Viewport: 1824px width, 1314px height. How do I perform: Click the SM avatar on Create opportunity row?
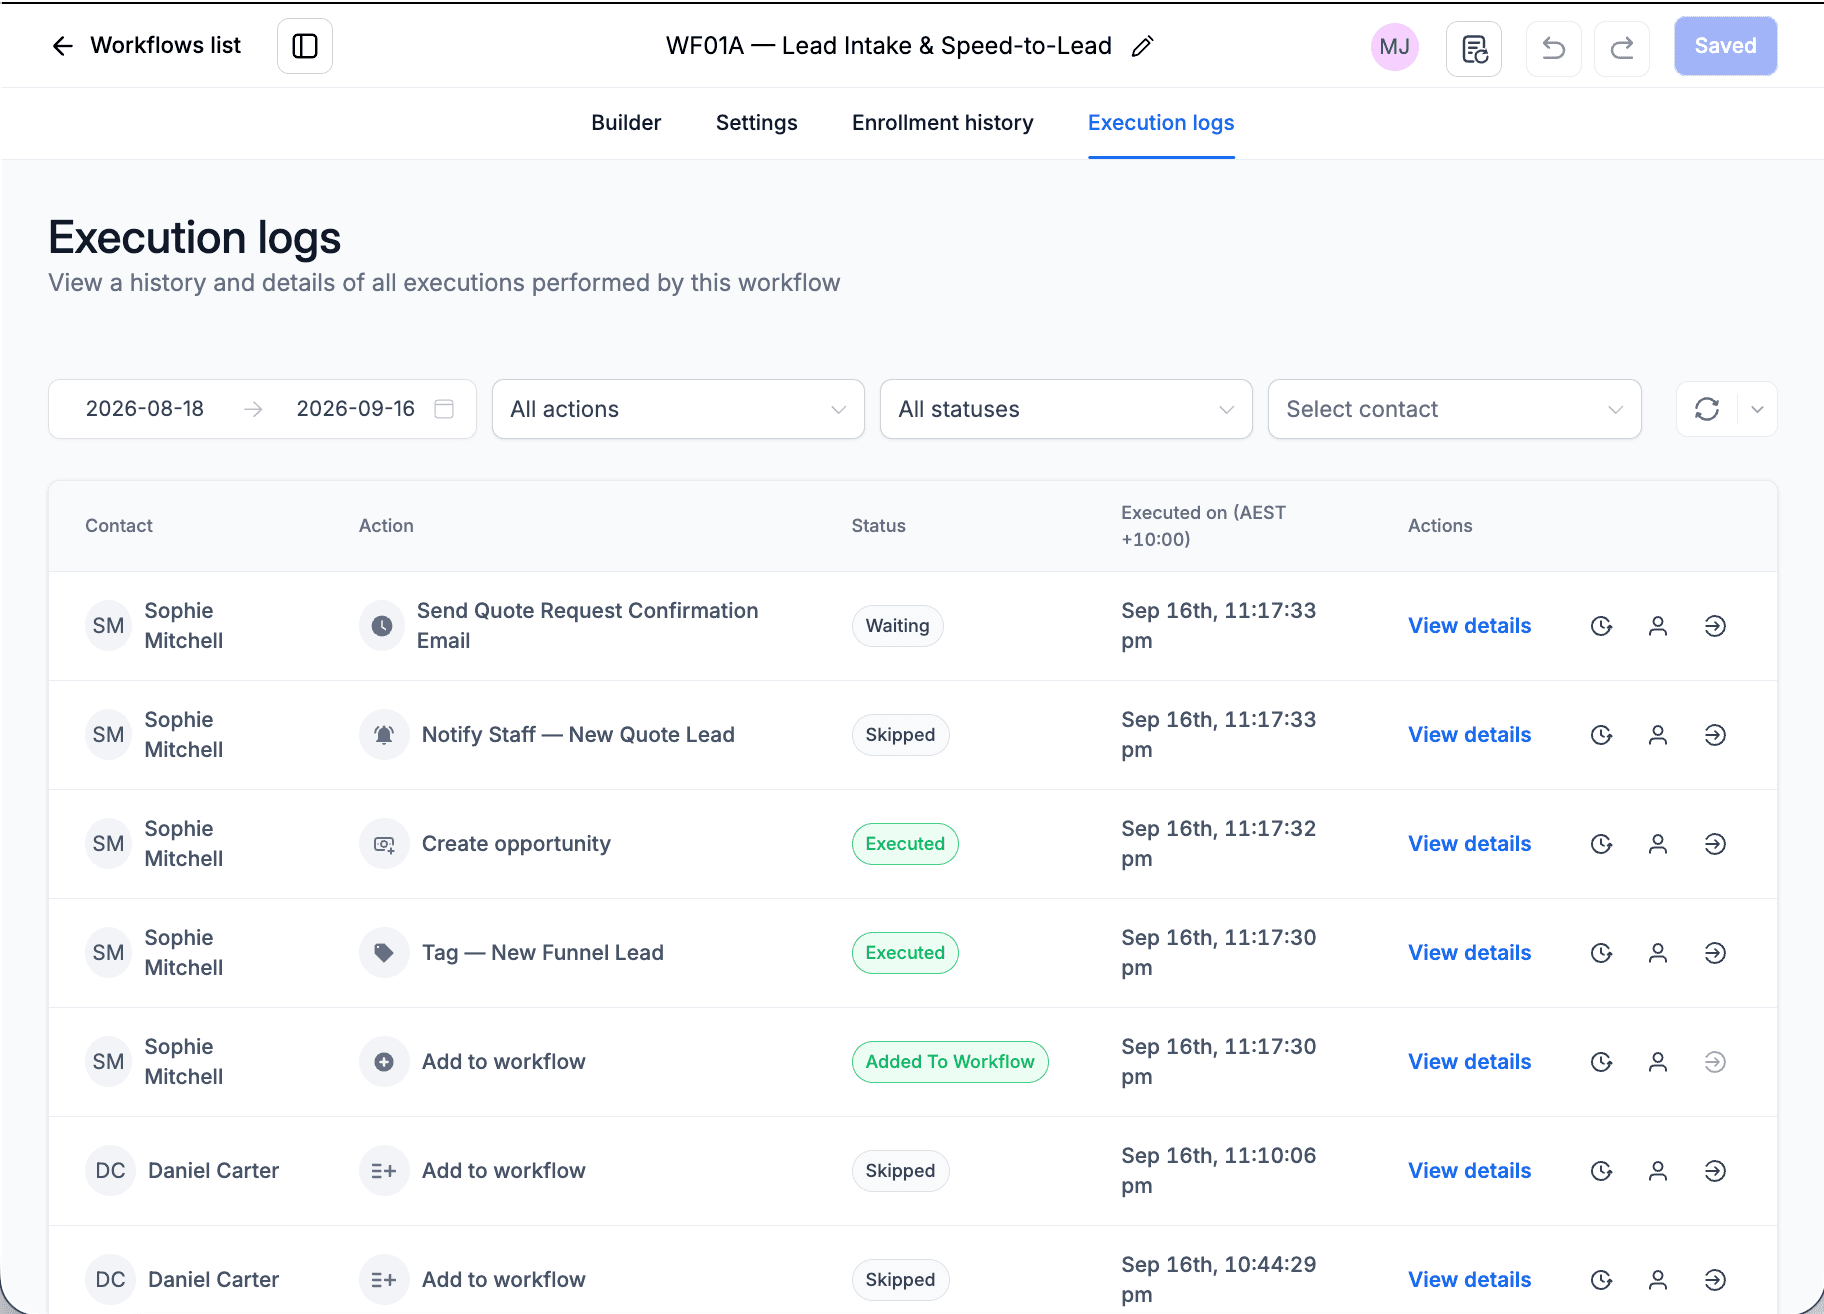coord(108,844)
